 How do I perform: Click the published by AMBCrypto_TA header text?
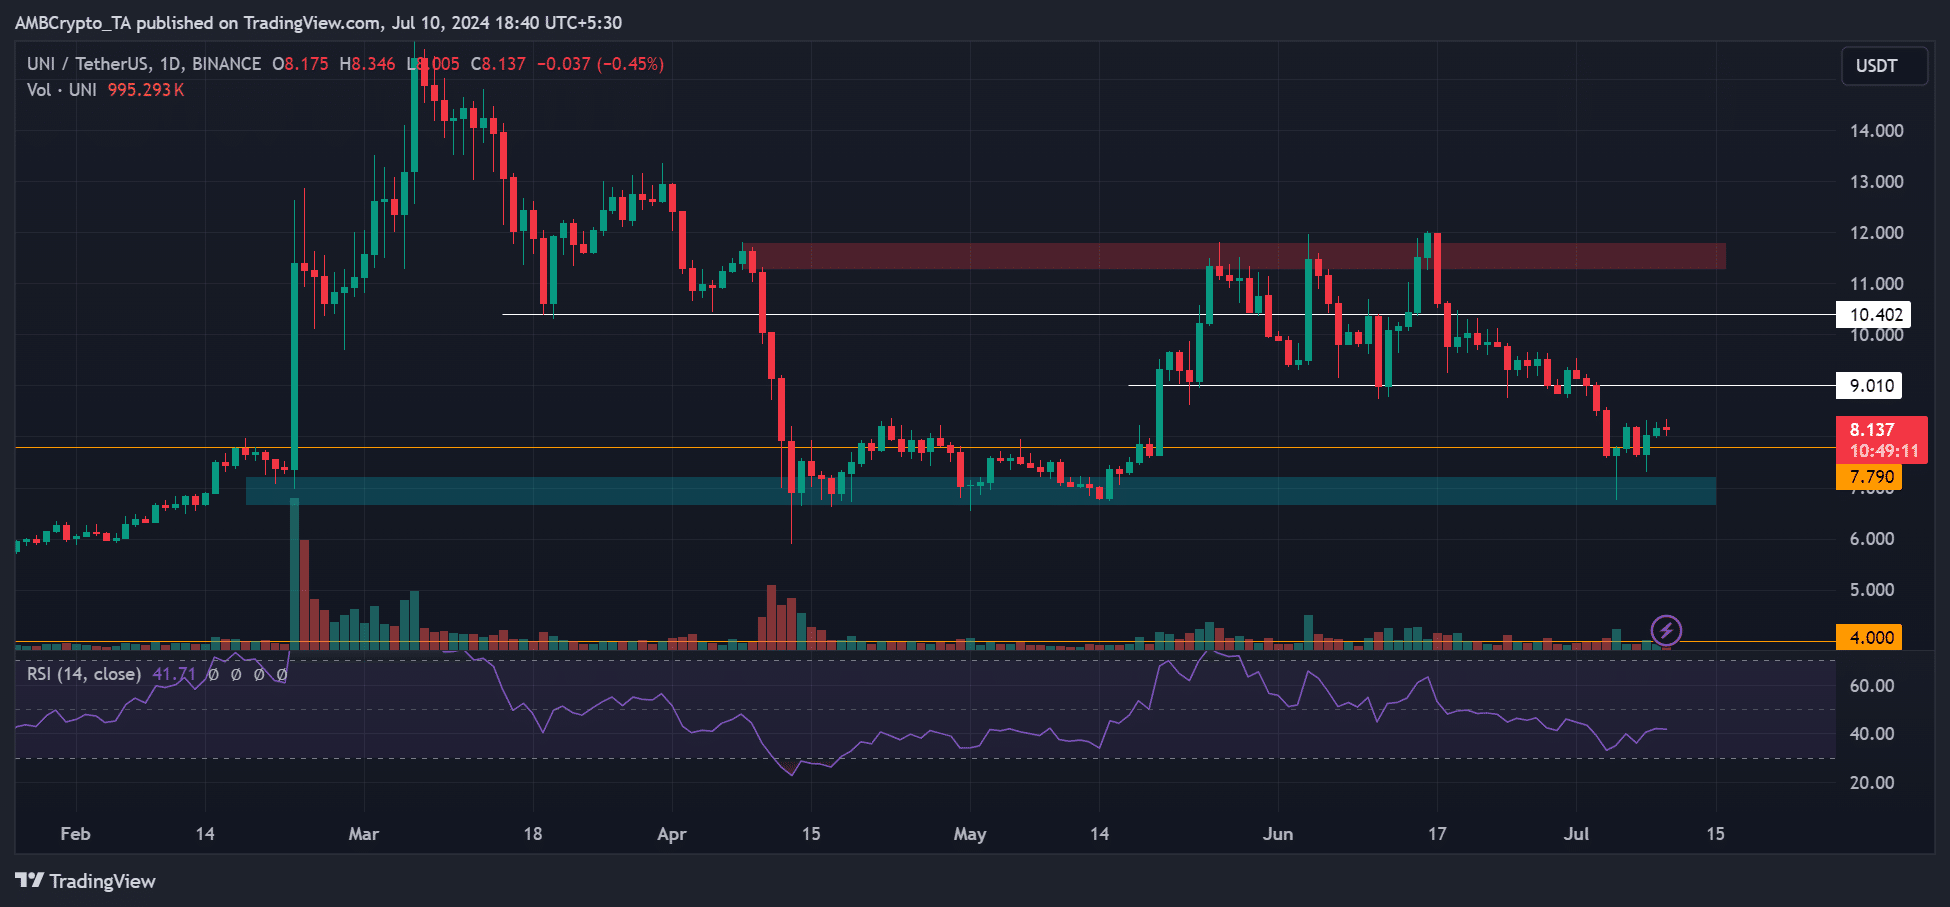(x=318, y=22)
